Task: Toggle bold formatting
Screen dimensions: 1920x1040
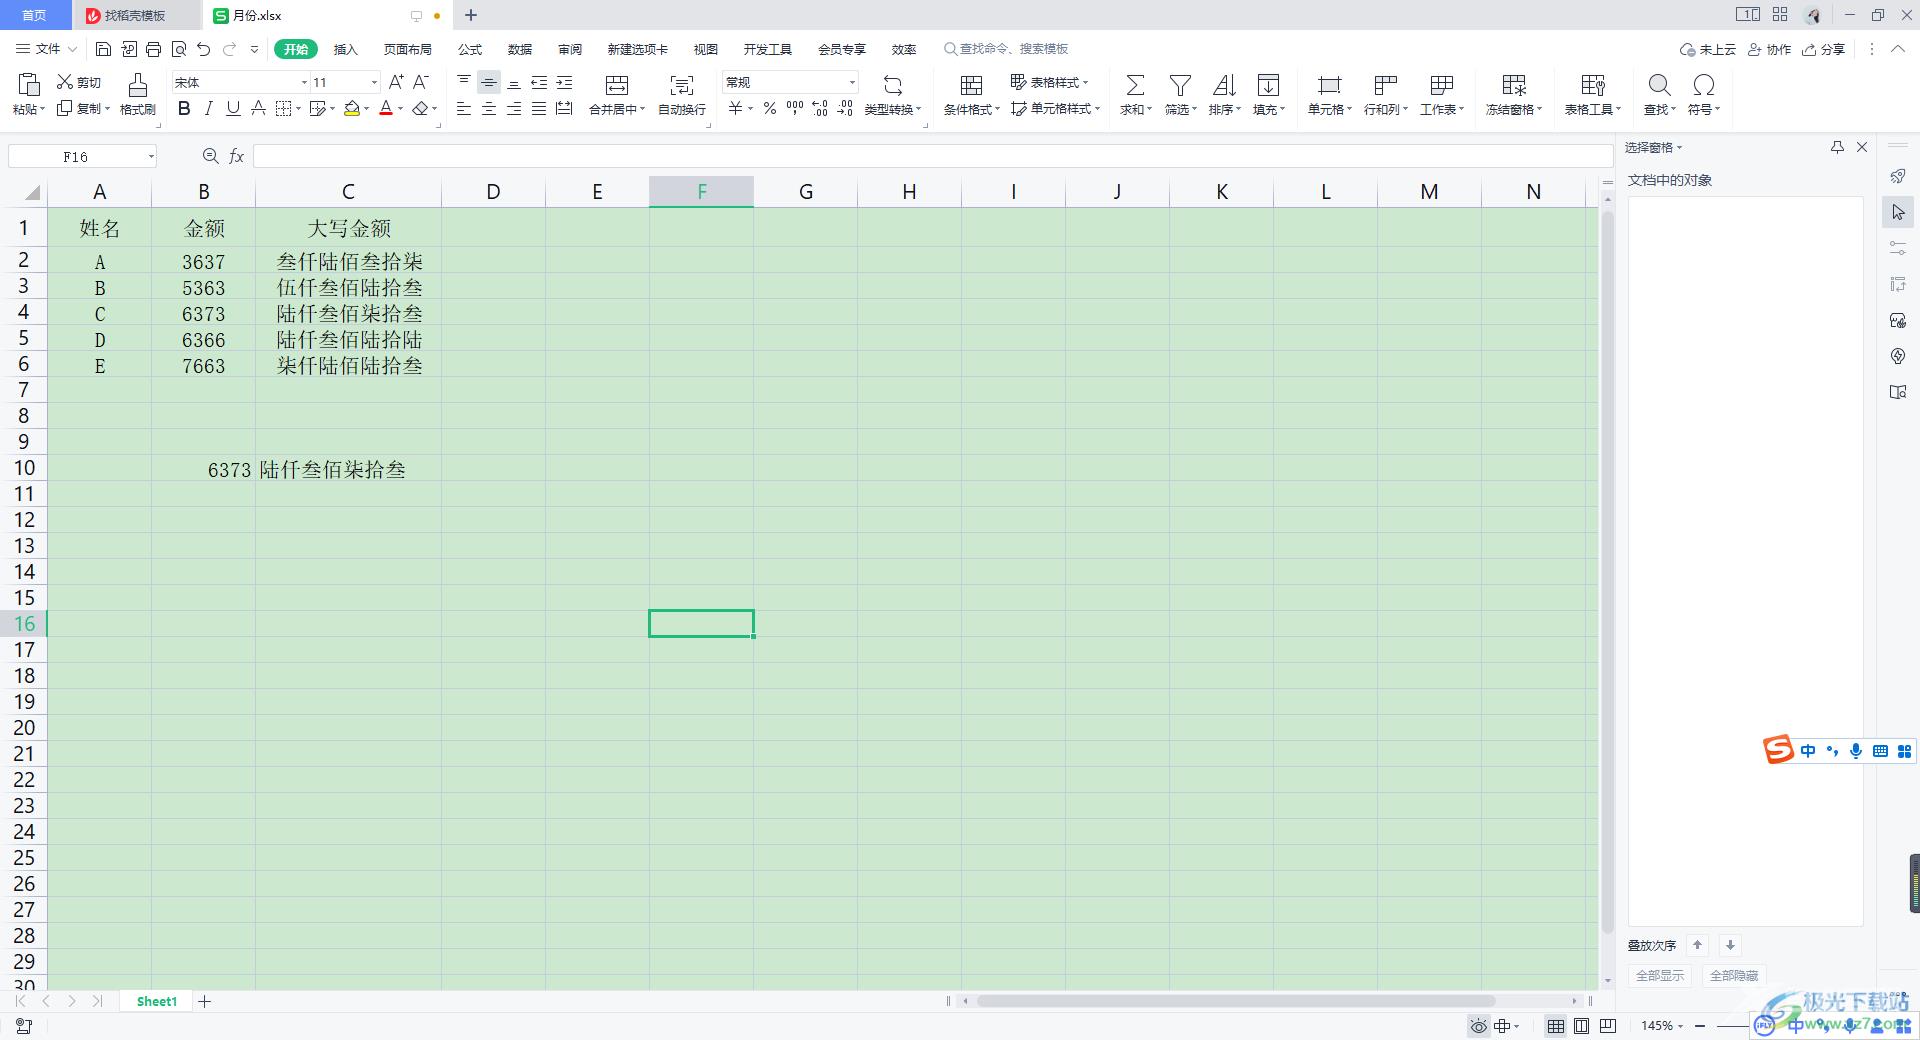Action: coord(184,108)
